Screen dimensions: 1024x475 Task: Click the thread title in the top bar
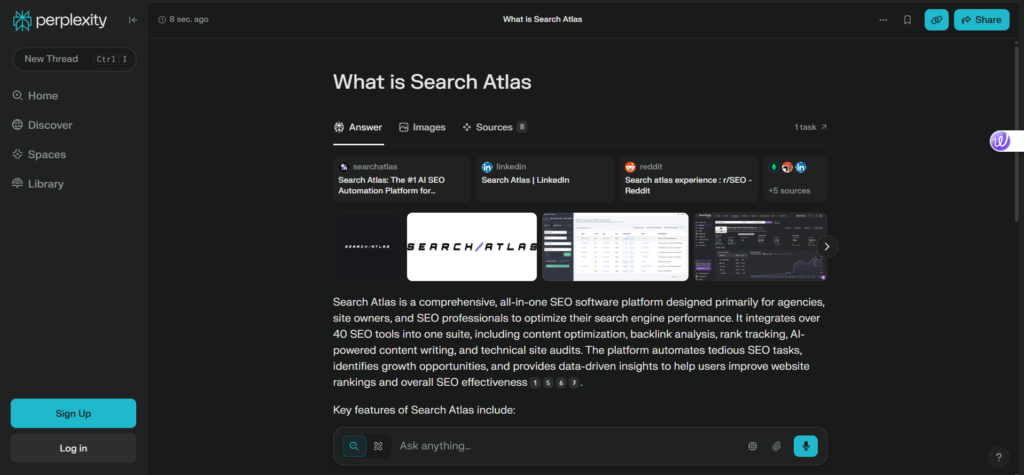point(542,20)
